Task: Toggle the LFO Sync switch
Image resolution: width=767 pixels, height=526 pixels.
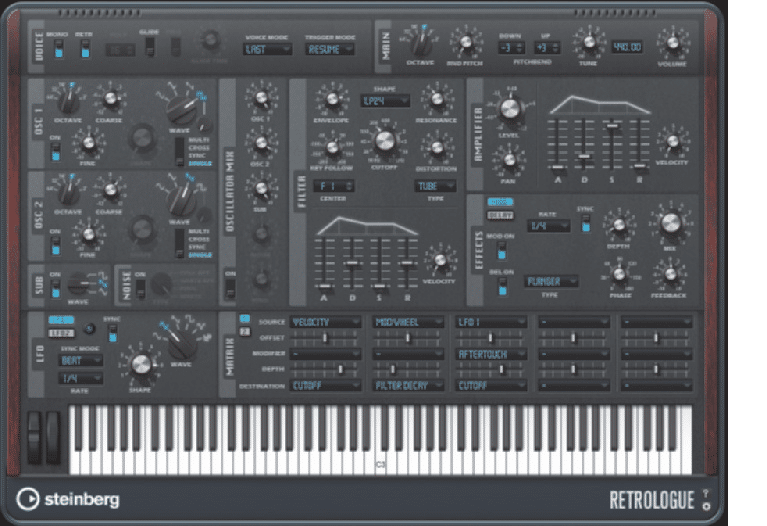Action: coord(113,333)
